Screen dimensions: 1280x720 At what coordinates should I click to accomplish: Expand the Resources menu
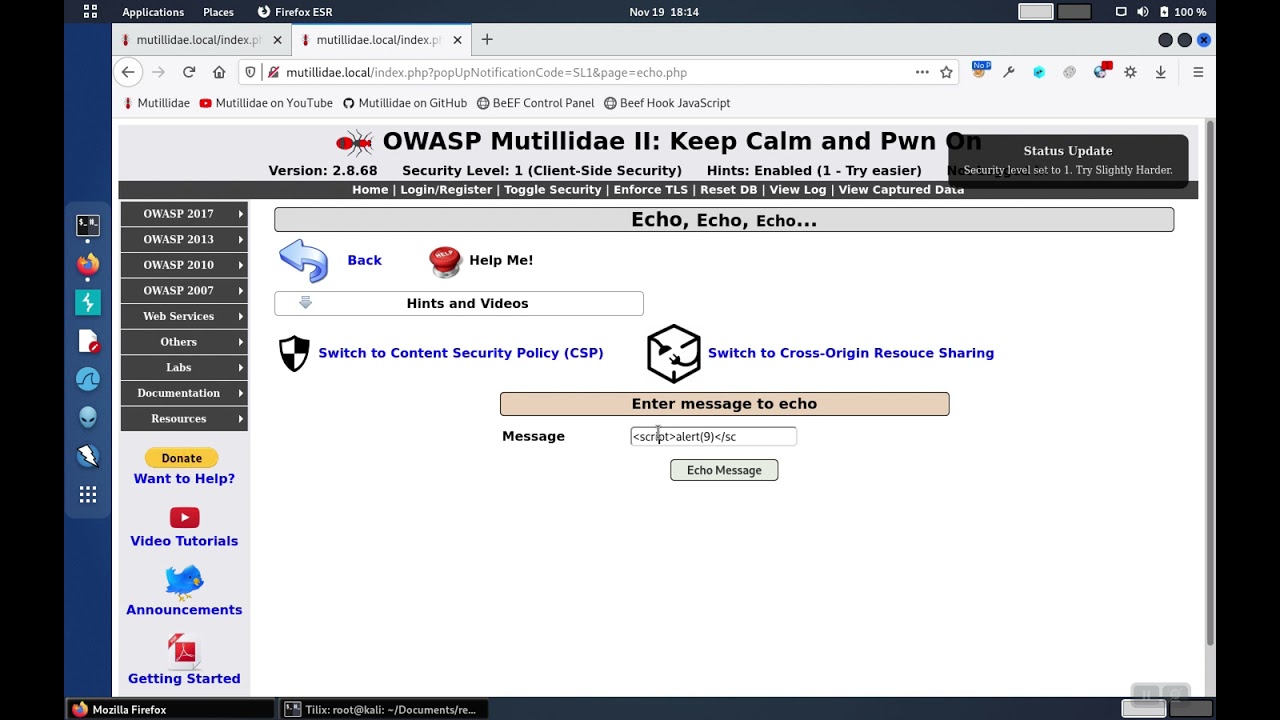coord(184,419)
